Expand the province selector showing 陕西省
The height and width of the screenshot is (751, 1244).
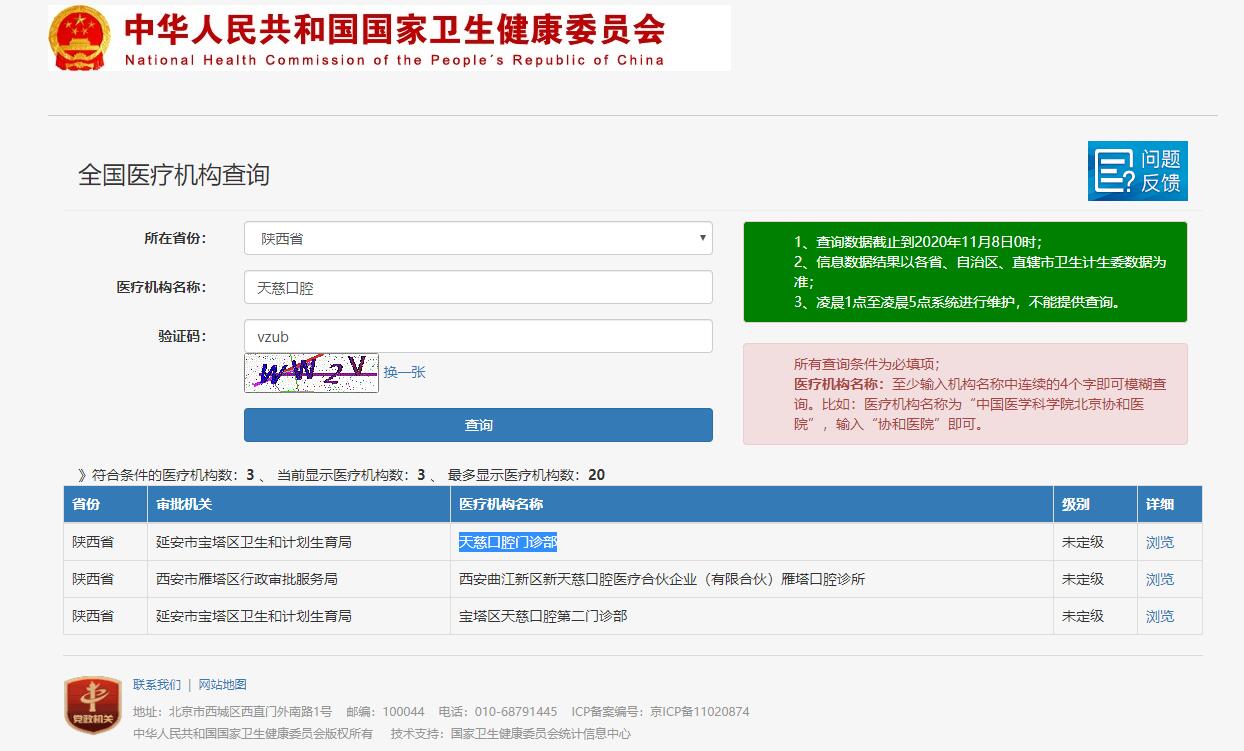click(478, 238)
